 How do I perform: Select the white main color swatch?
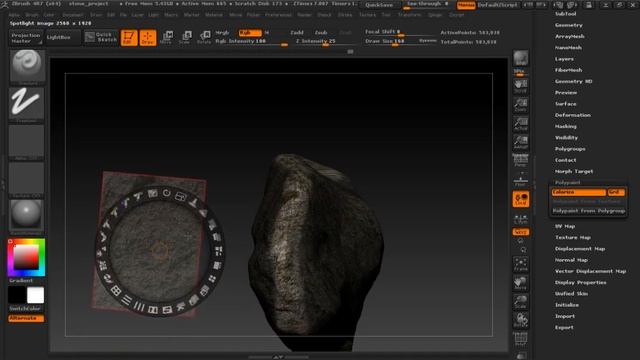tap(36, 295)
